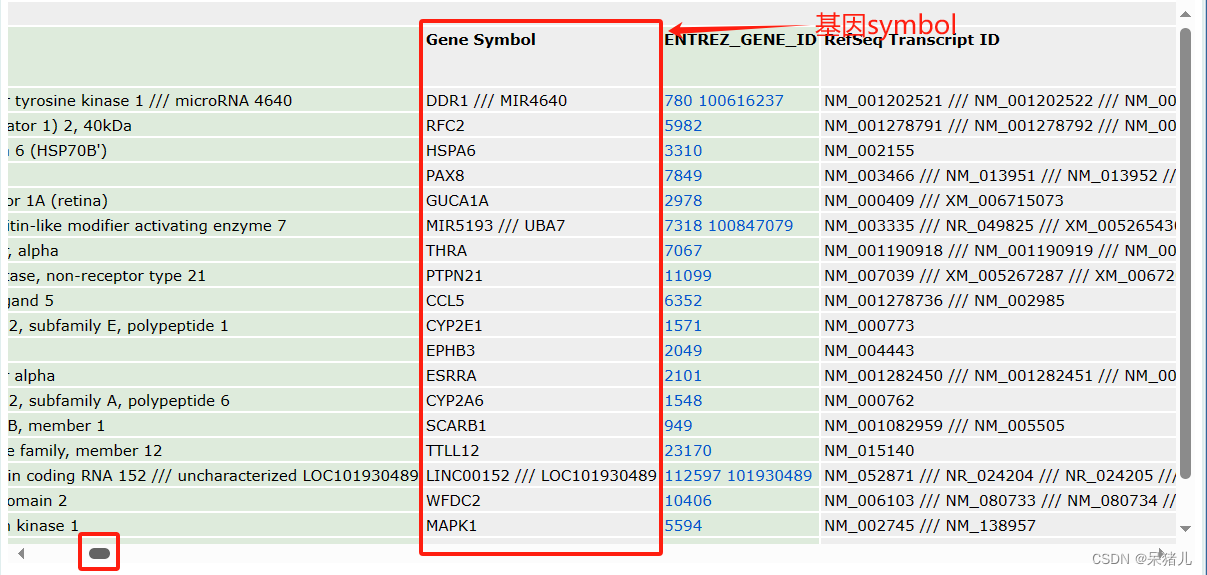This screenshot has height=575, width=1207.
Task: Click the vertical scrollbar down arrow
Action: tap(1186, 529)
